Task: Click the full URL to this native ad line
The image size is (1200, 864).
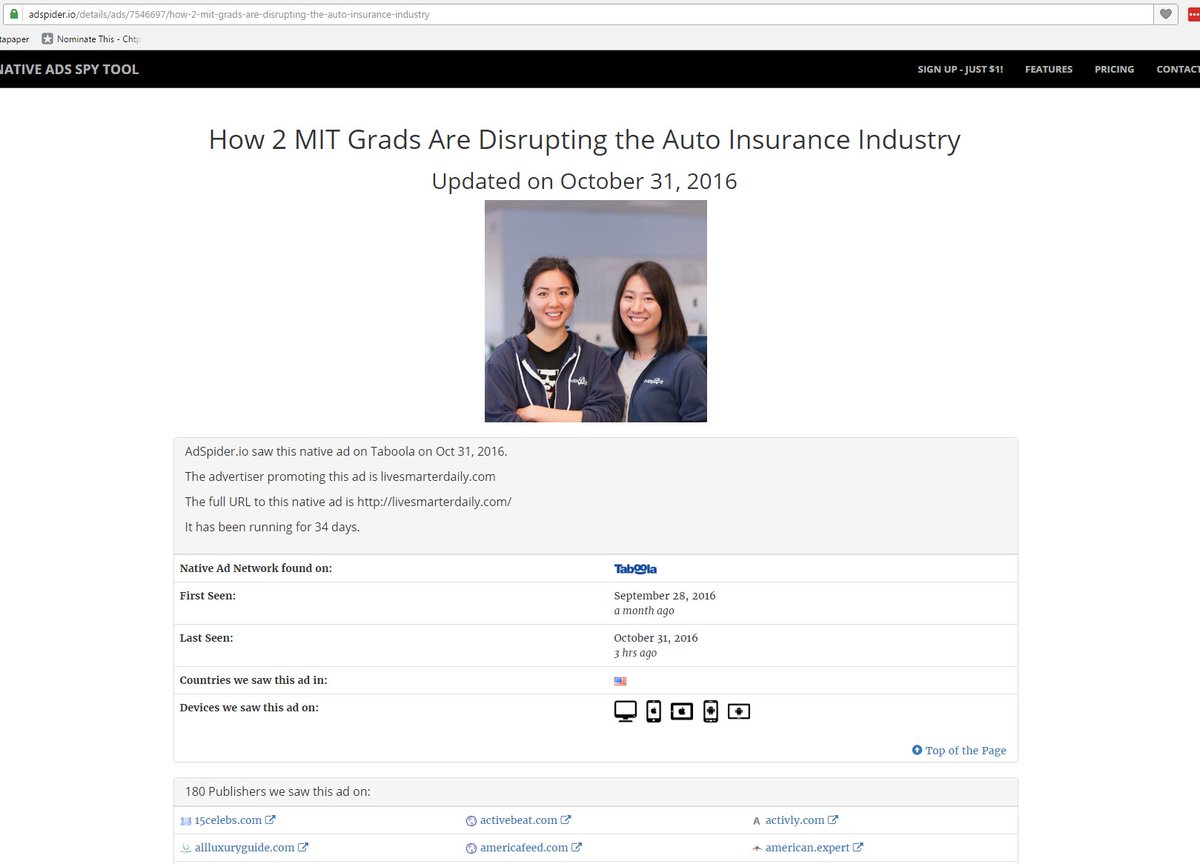Action: 348,501
